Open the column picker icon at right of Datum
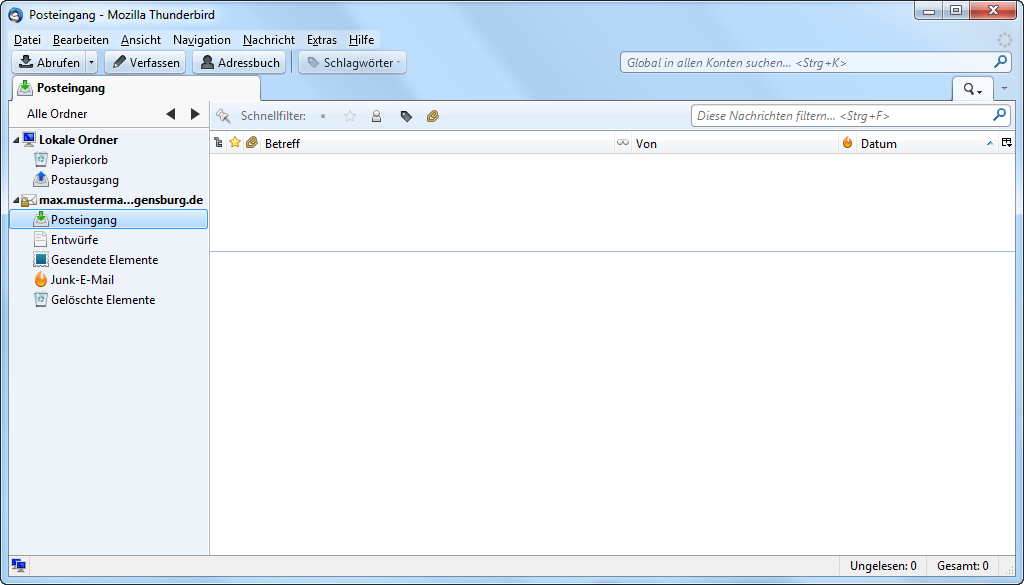The image size is (1024, 585). point(1006,143)
